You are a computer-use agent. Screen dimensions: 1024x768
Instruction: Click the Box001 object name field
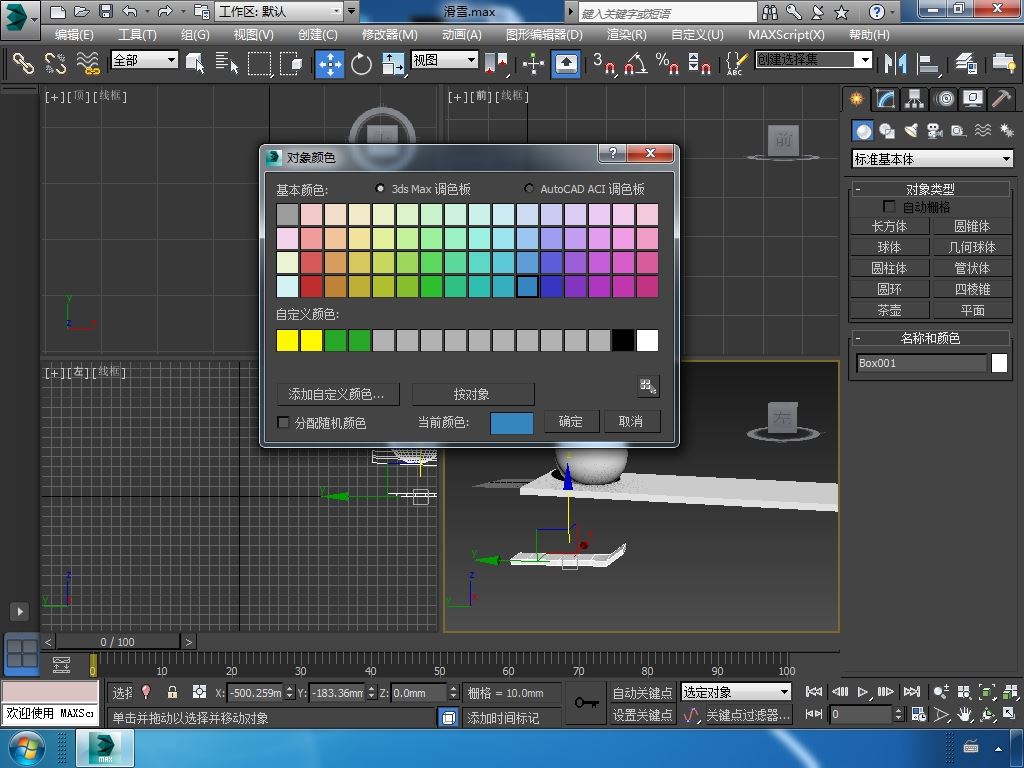tap(921, 363)
